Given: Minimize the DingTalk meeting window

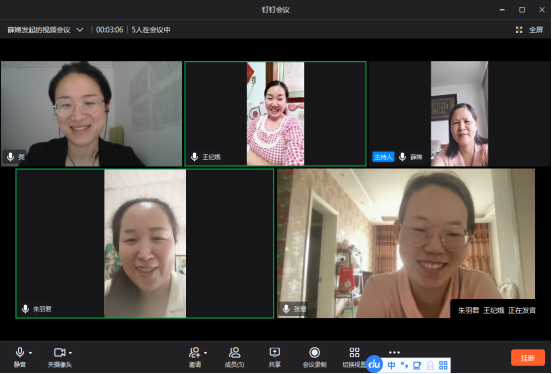Looking at the screenshot, I should tap(502, 10).
